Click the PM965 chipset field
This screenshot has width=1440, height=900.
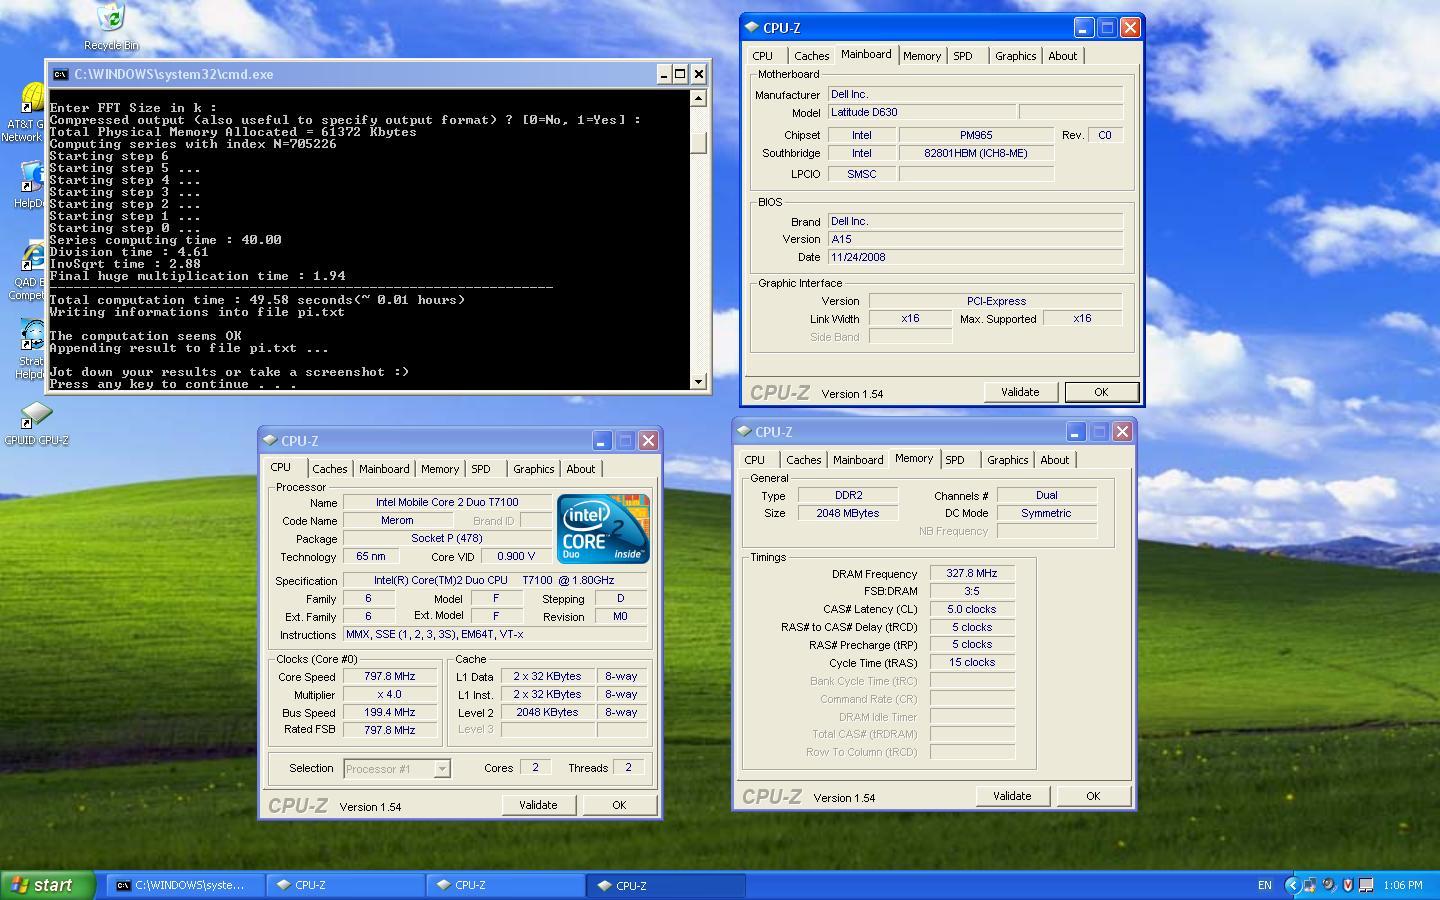[x=976, y=135]
